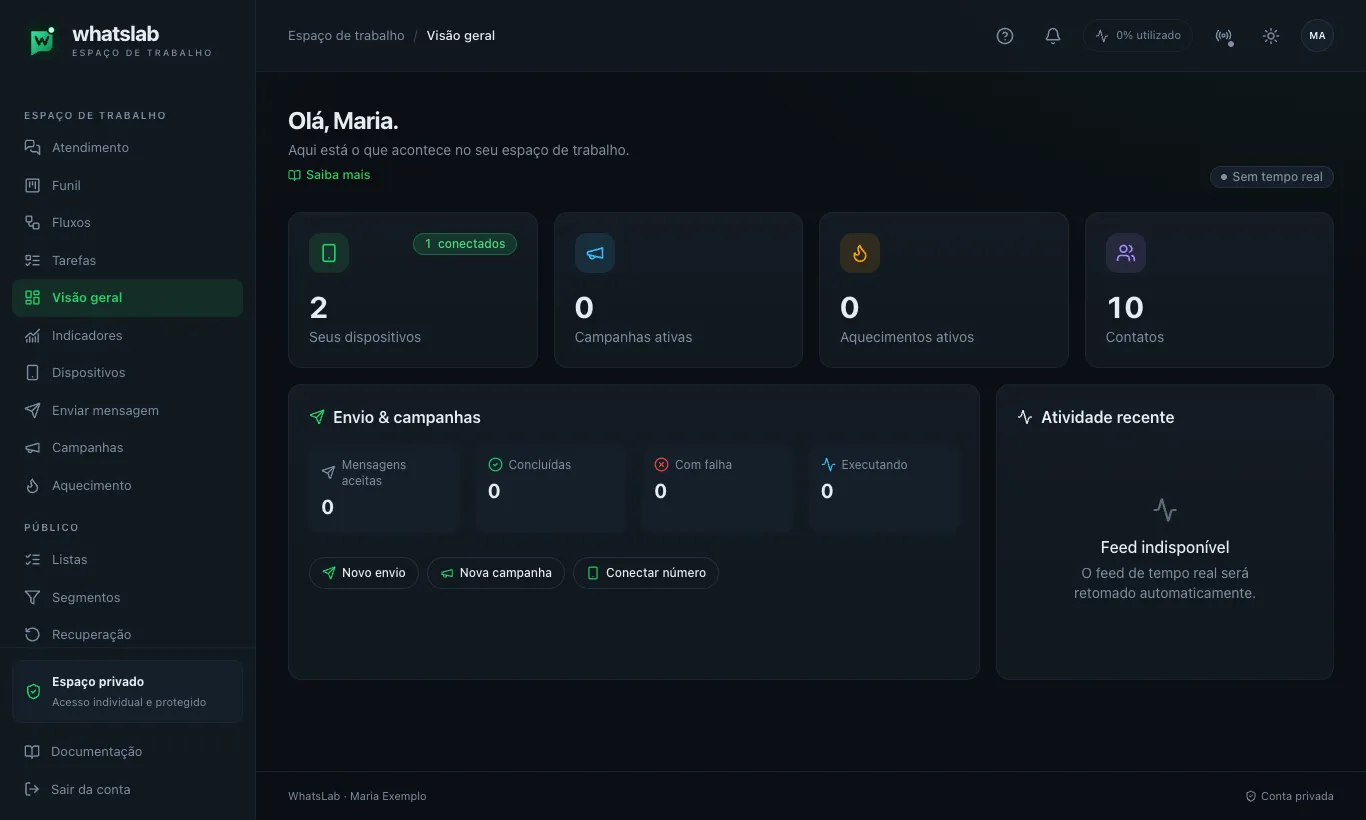Open Documentação link in sidebar

(x=97, y=752)
